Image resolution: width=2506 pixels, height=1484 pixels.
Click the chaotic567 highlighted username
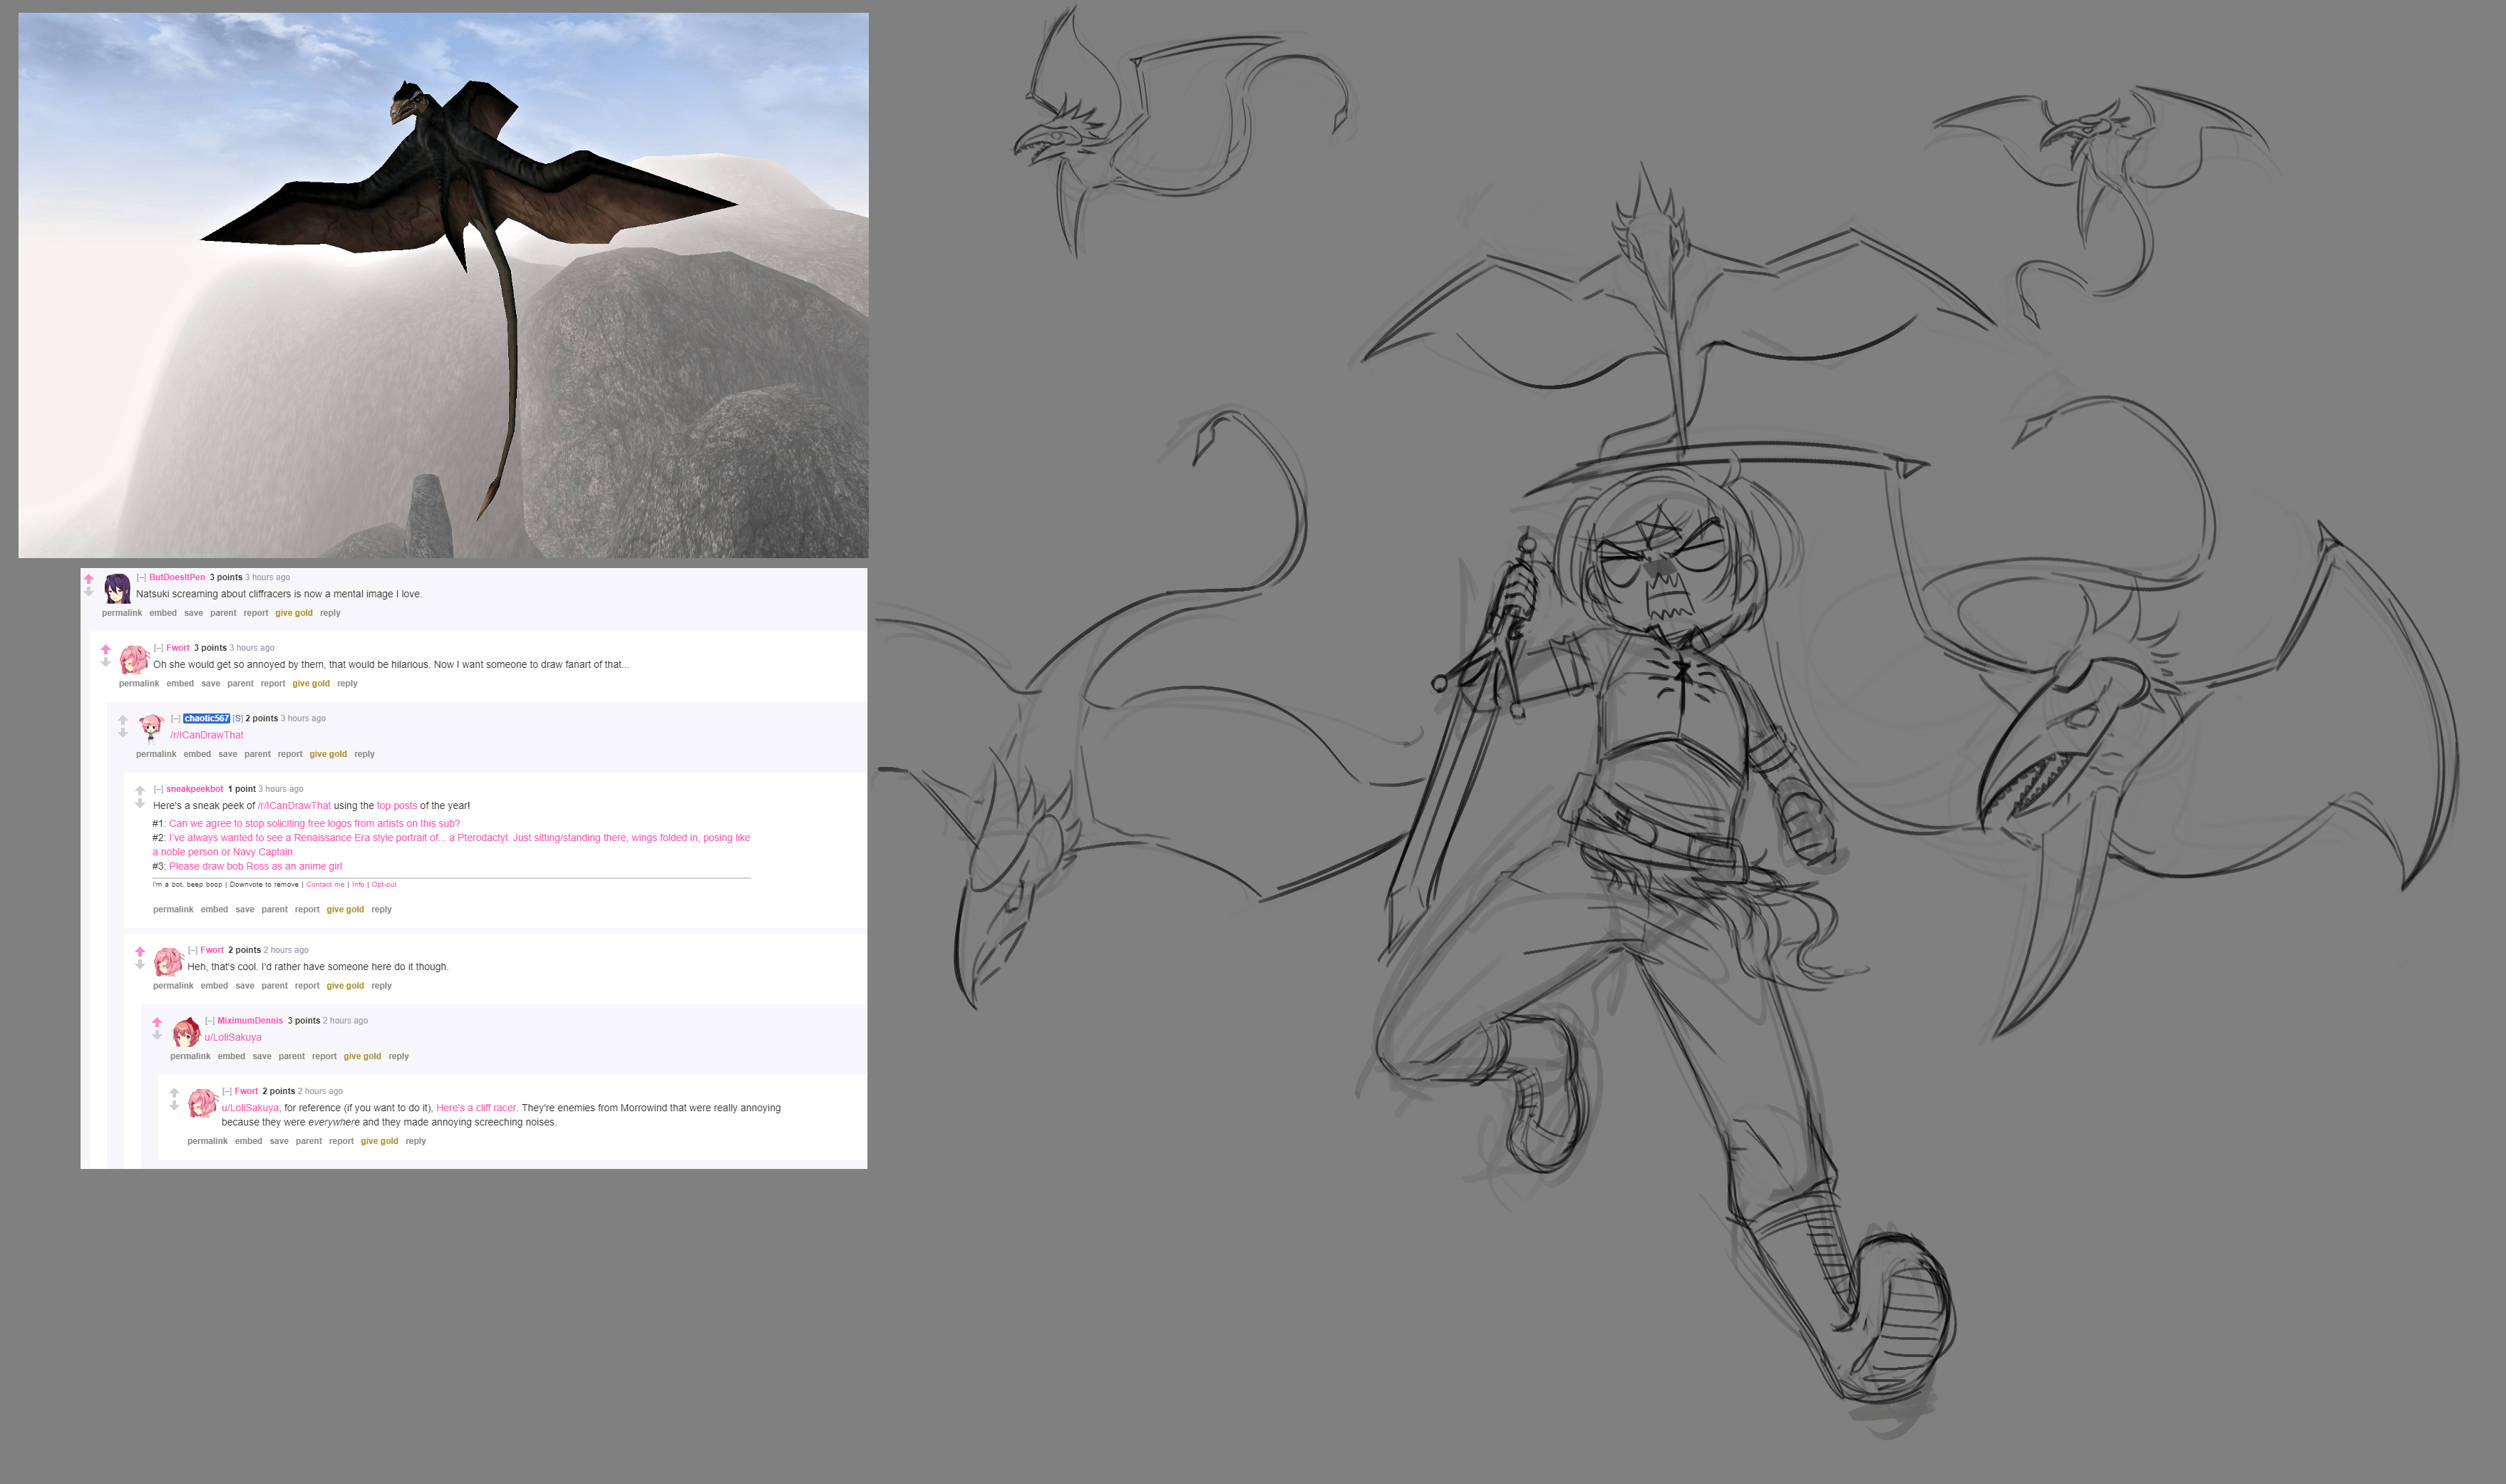click(206, 718)
